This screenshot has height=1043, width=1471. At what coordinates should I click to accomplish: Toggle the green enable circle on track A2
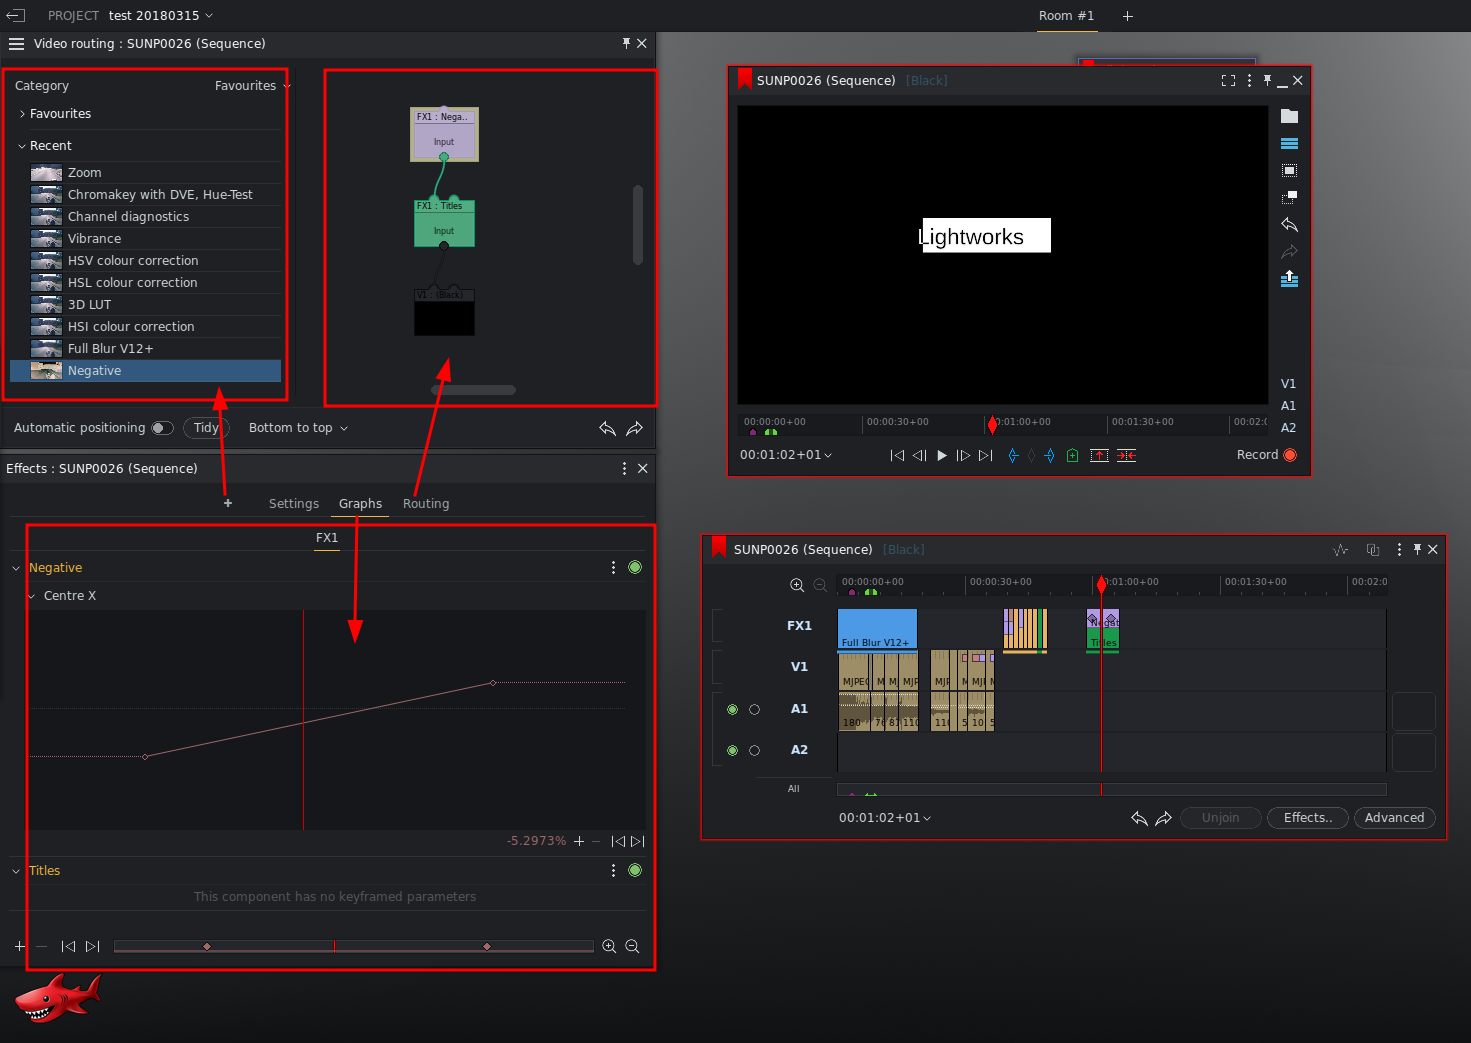coord(732,750)
